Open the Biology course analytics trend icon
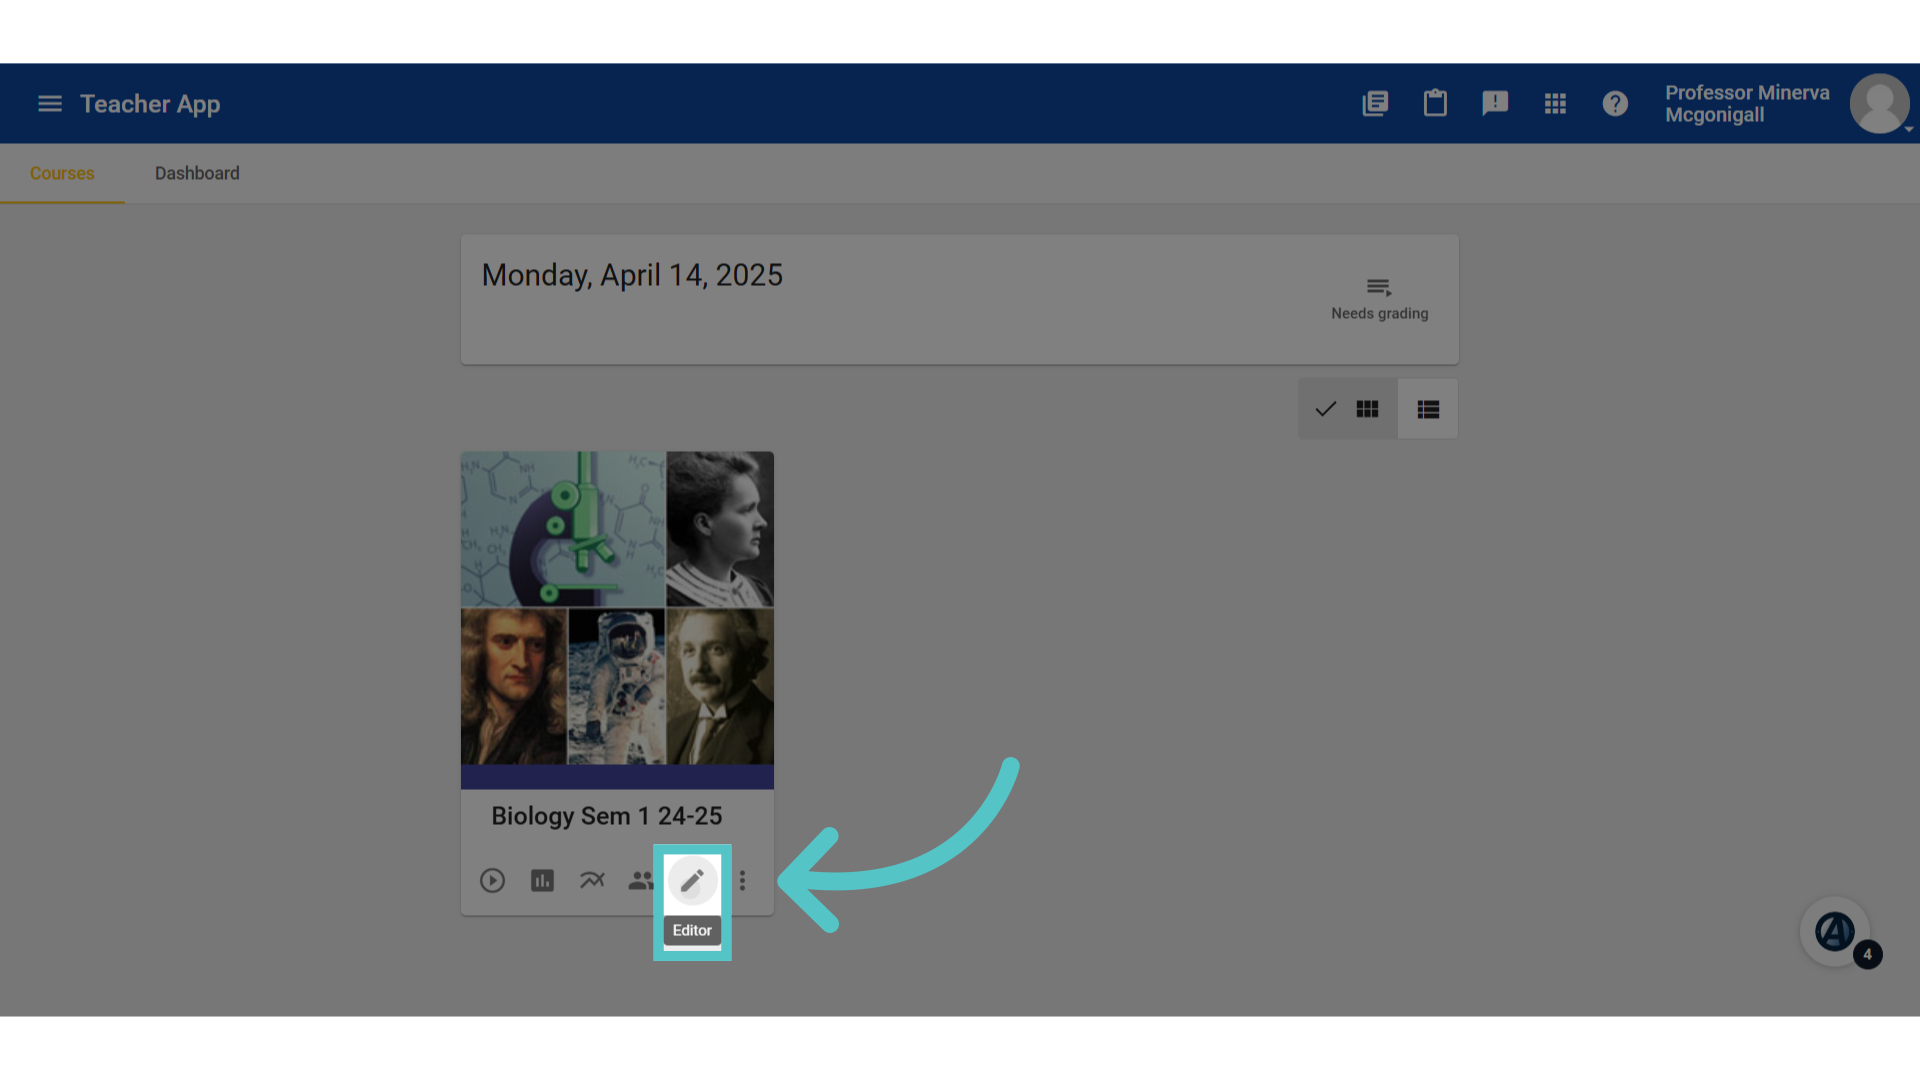 pos(592,881)
